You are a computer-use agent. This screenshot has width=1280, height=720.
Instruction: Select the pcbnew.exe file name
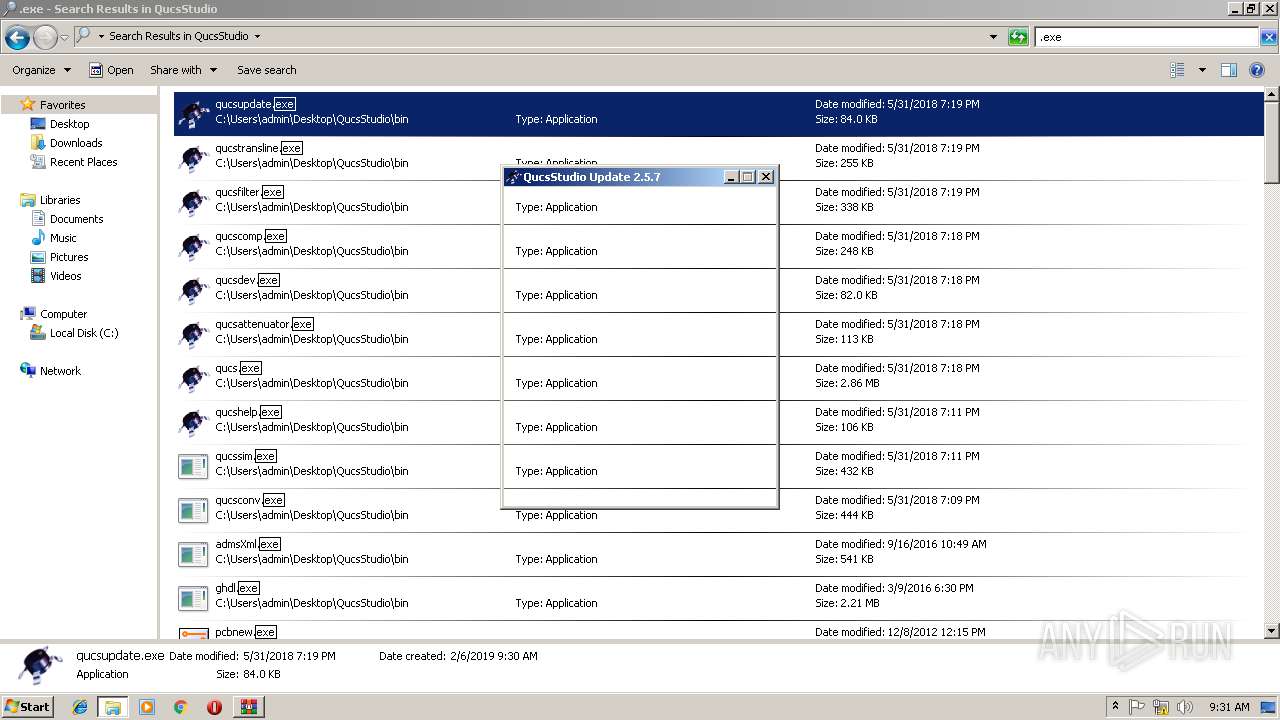click(x=245, y=632)
